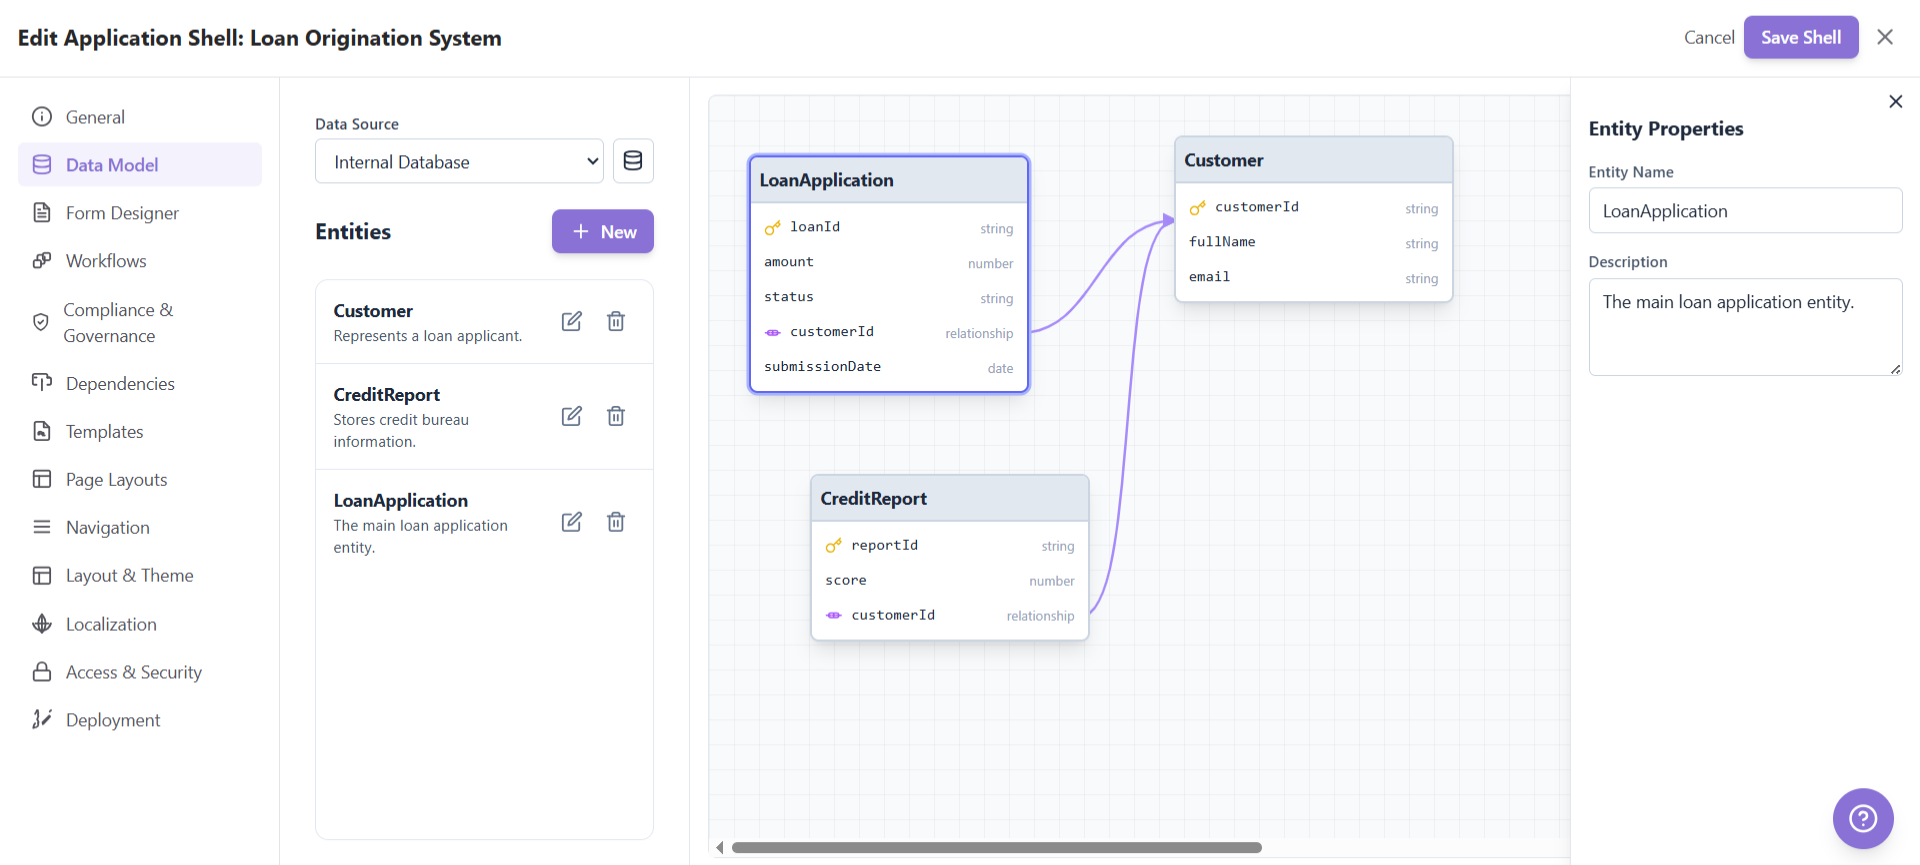Open the Workflows section
The height and width of the screenshot is (865, 1920).
coord(106,261)
